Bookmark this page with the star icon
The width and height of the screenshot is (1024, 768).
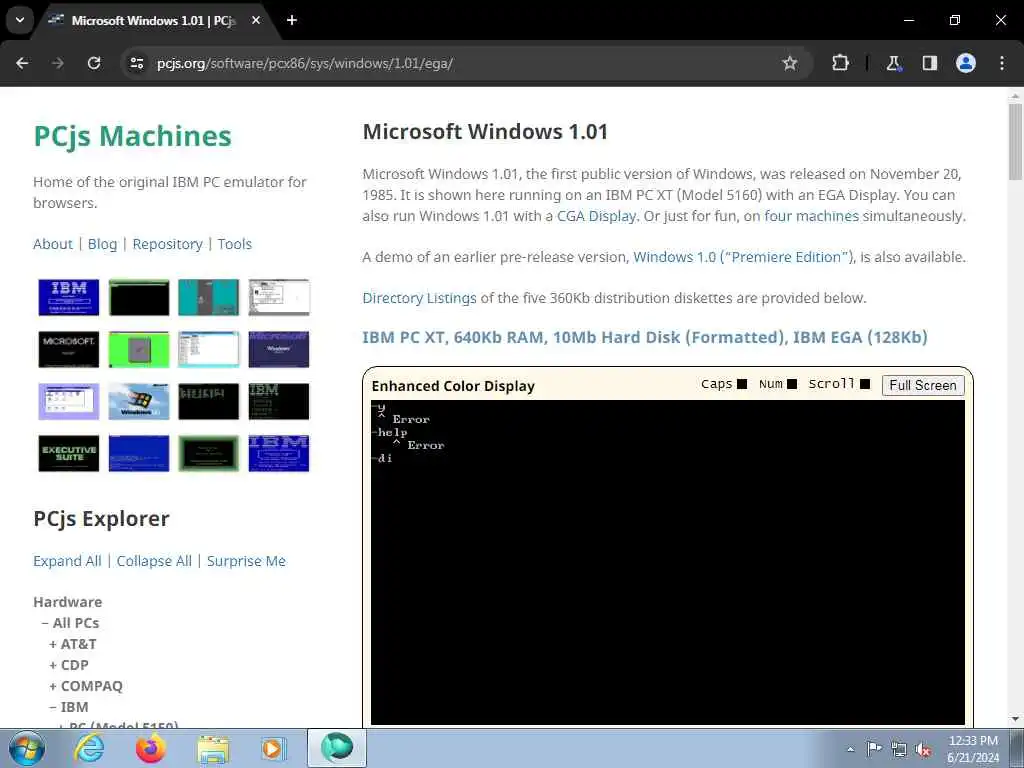pyautogui.click(x=790, y=63)
